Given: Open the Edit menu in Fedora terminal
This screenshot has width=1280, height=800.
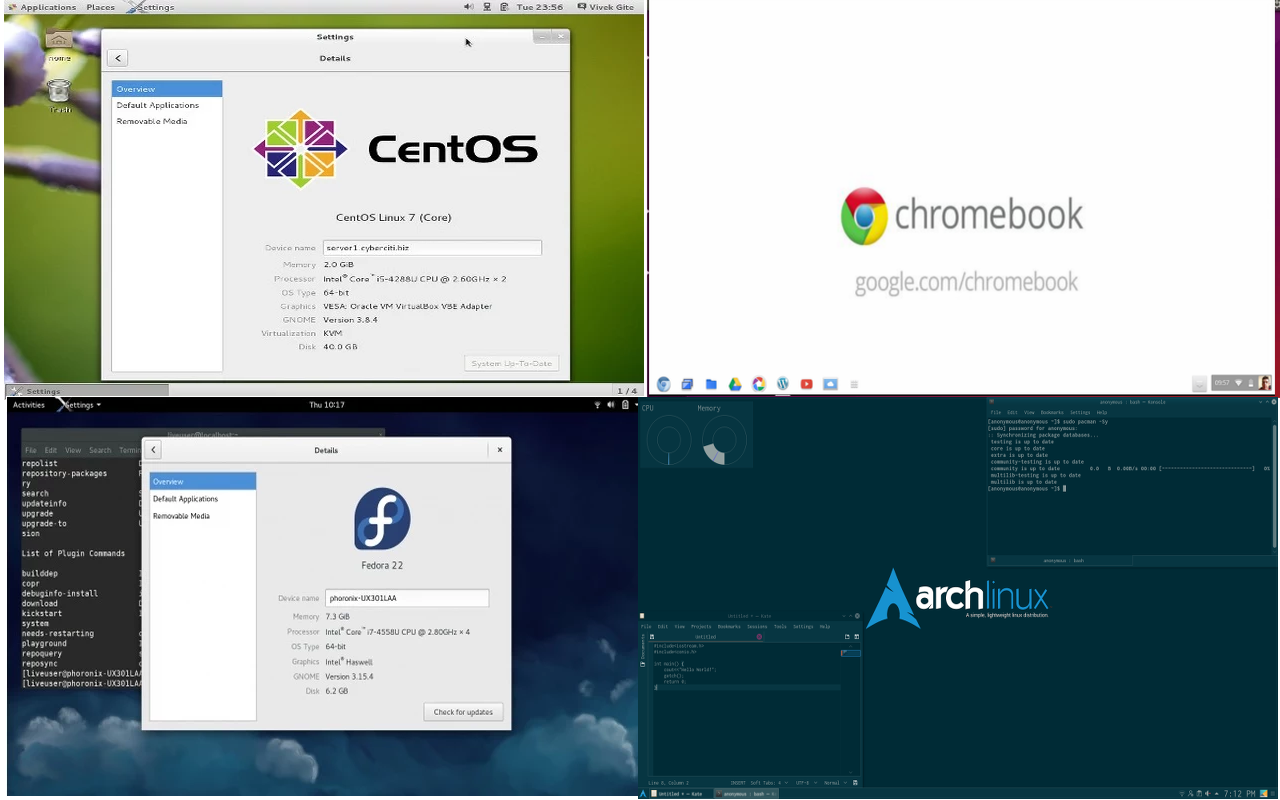Looking at the screenshot, I should pos(51,450).
